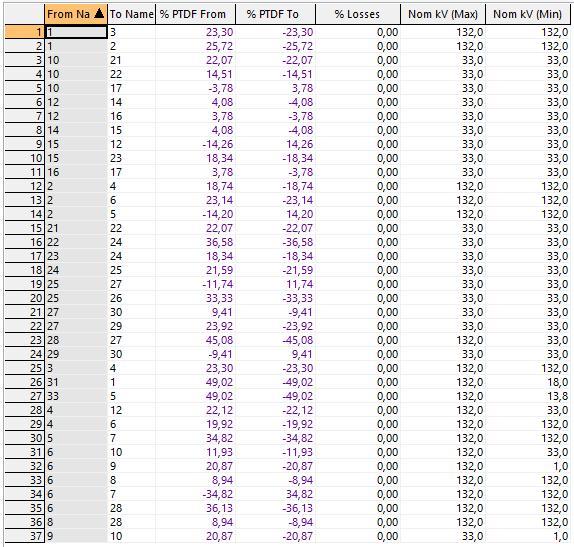Viewport: 574px width, 547px height.
Task: Click From Name cell 33 in row 27
Action: pyautogui.click(x=76, y=396)
